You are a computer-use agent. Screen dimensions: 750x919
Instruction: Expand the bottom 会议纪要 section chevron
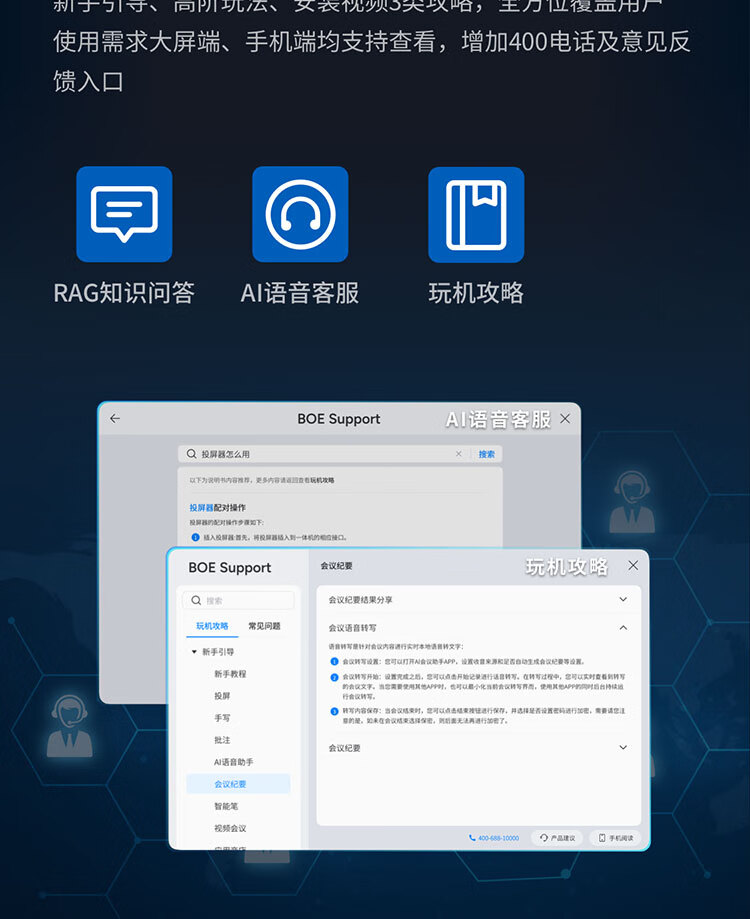pyautogui.click(x=623, y=747)
